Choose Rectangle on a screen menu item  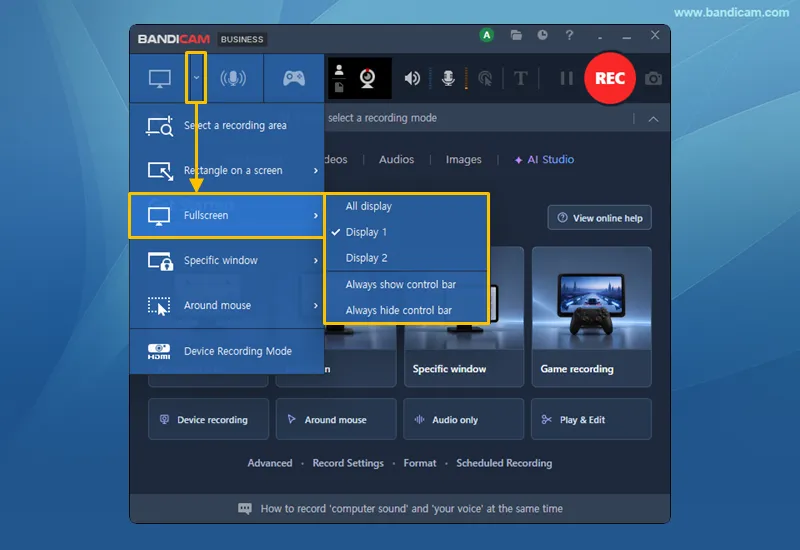pos(227,170)
